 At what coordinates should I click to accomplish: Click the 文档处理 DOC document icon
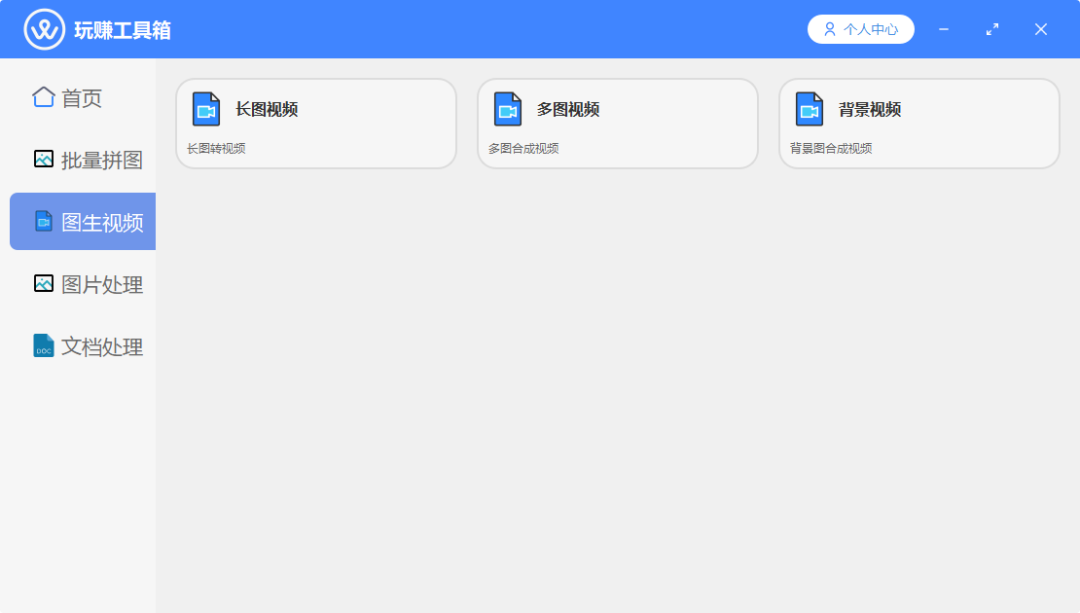[x=42, y=346]
